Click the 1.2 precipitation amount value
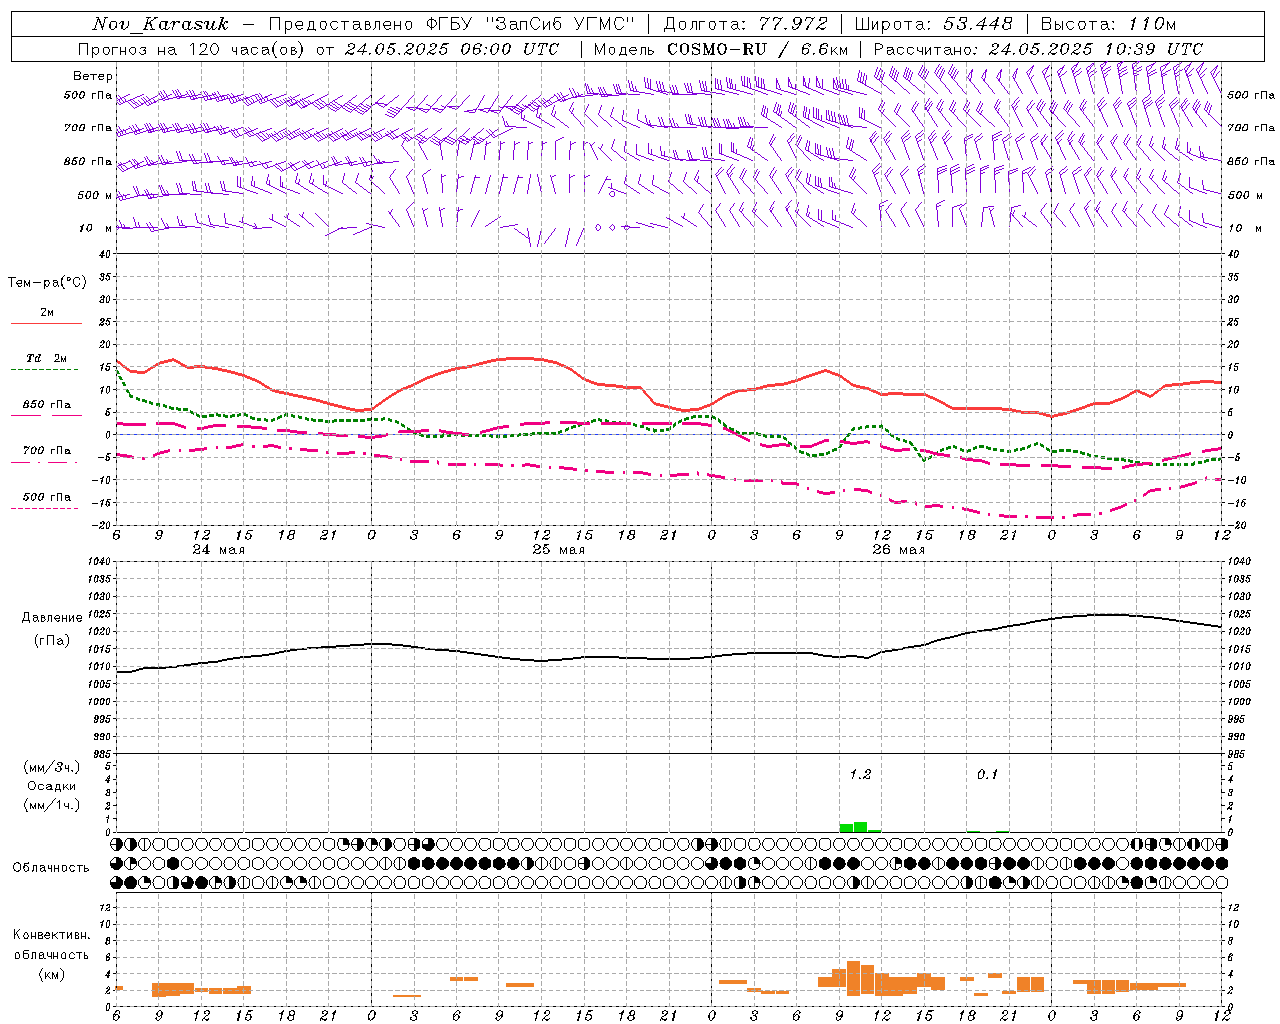Viewport: 1280px width, 1024px height. [860, 774]
